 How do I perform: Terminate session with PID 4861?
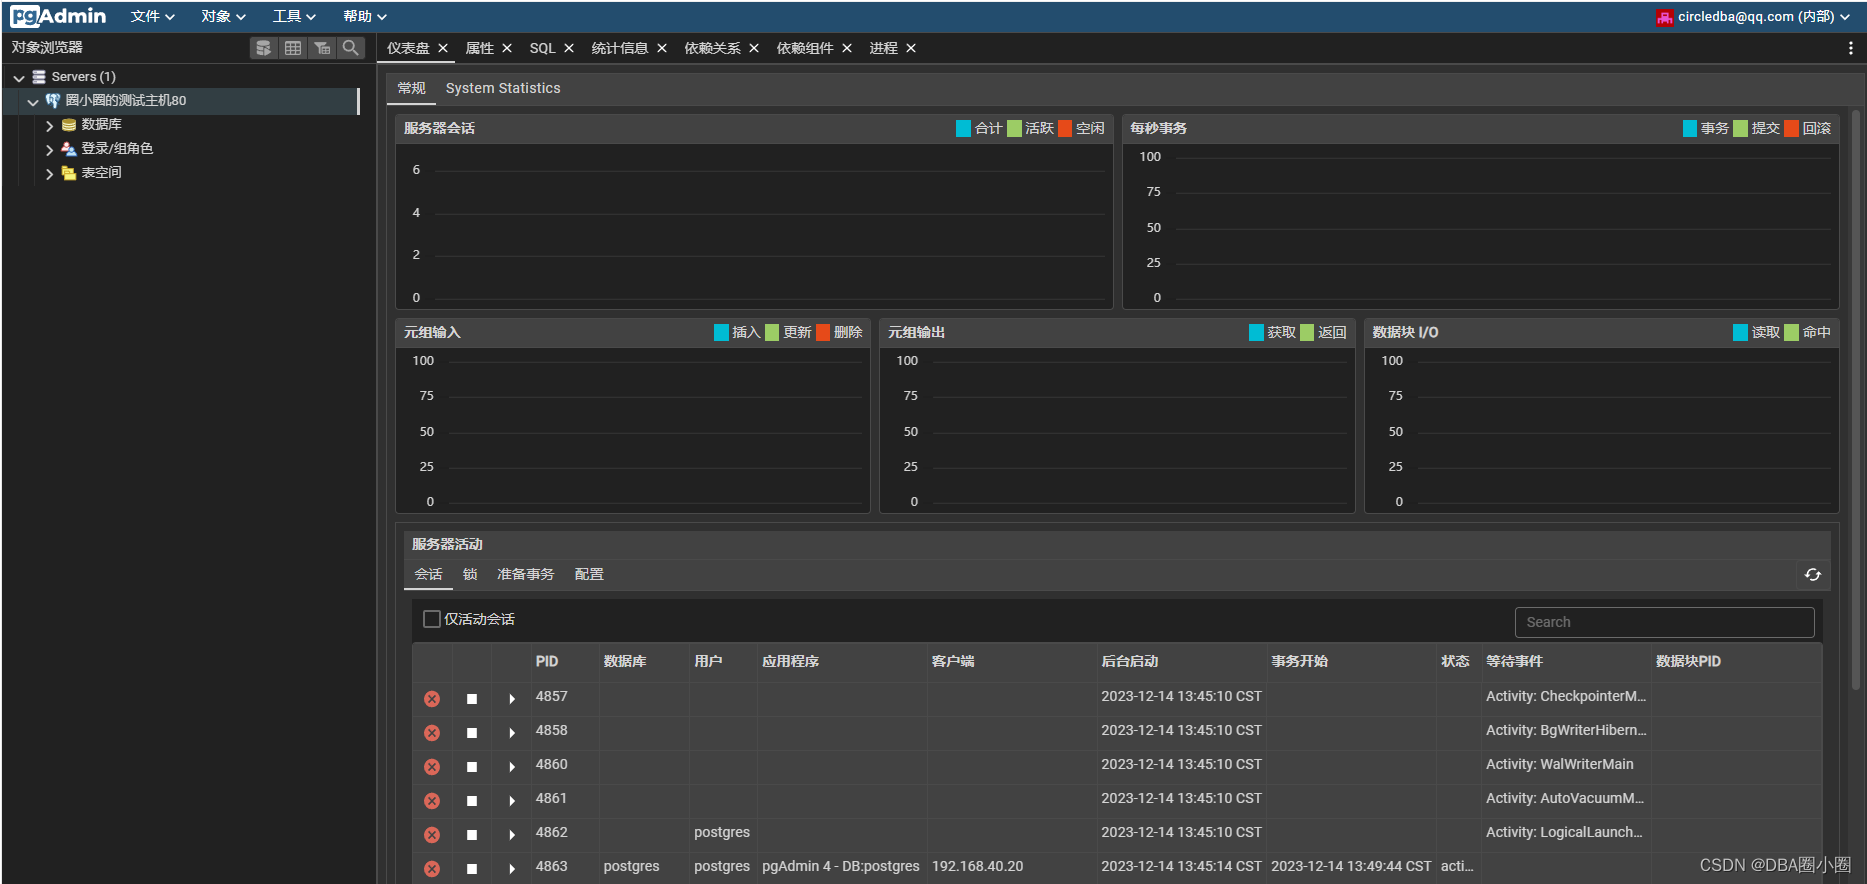(x=432, y=801)
